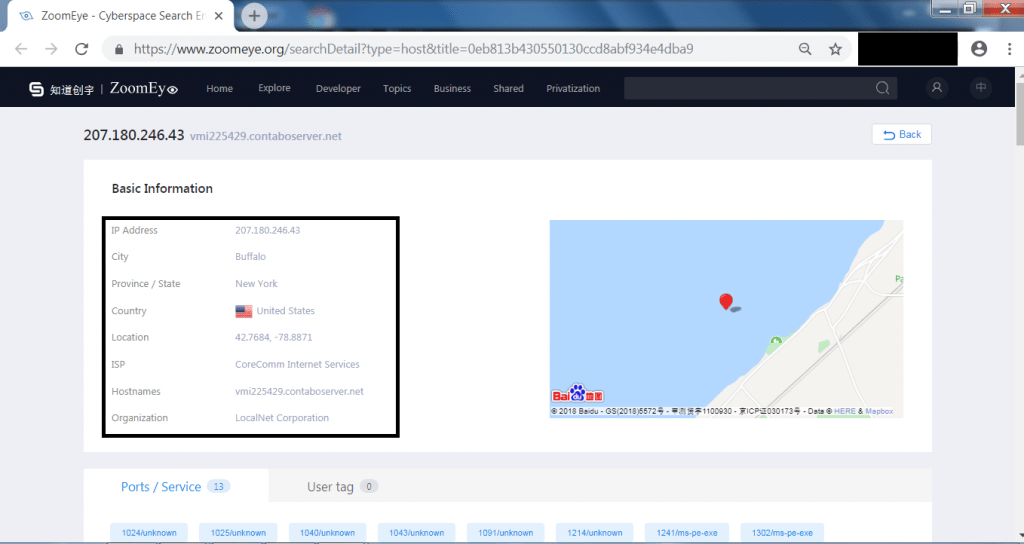1024x544 pixels.
Task: Click the Organization value LocalNet Corporation
Action: coord(282,418)
